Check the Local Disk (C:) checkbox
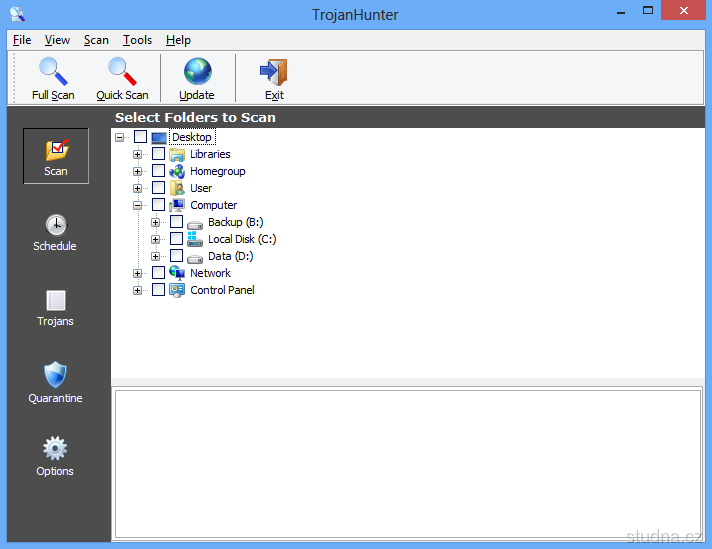 coord(177,239)
